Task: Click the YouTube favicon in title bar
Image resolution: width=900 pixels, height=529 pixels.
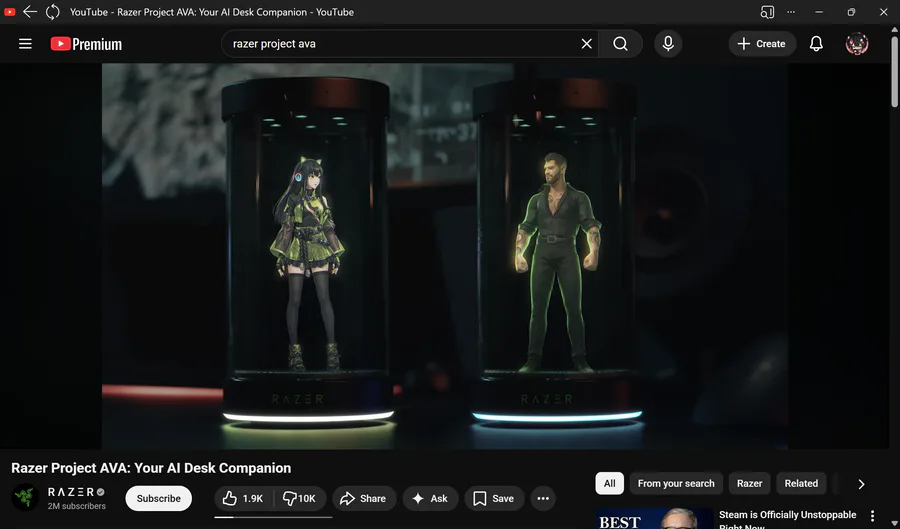Action: pyautogui.click(x=9, y=11)
